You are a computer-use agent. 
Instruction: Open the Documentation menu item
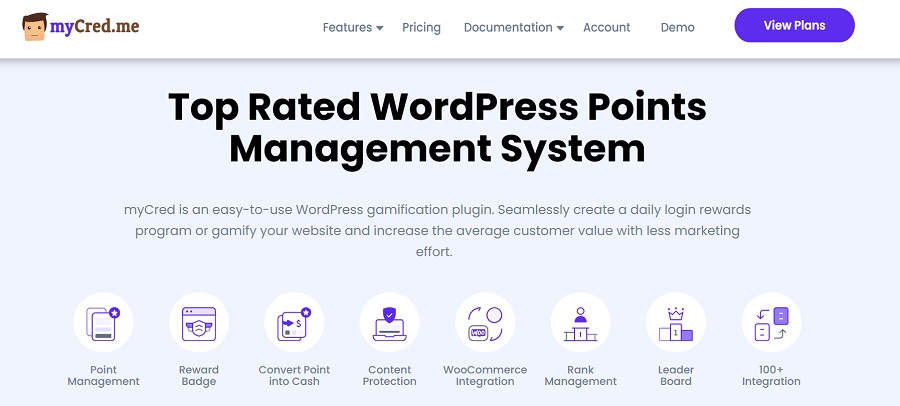click(508, 27)
